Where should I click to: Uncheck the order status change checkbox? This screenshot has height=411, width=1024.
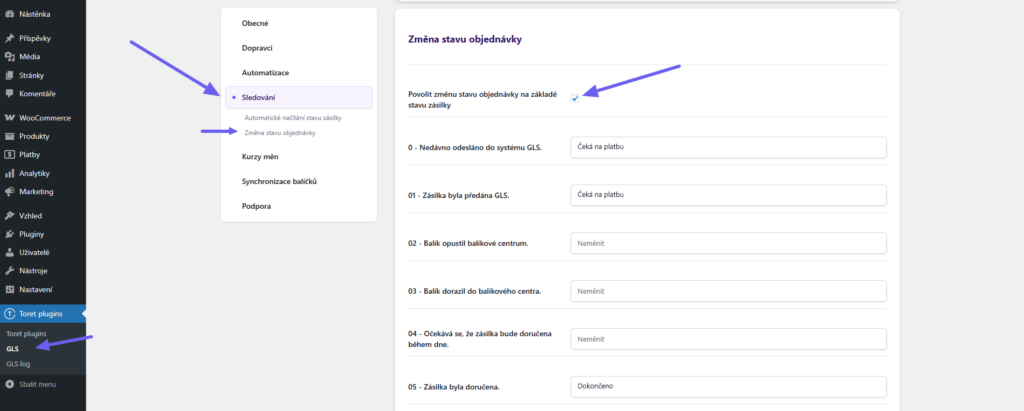(x=575, y=98)
